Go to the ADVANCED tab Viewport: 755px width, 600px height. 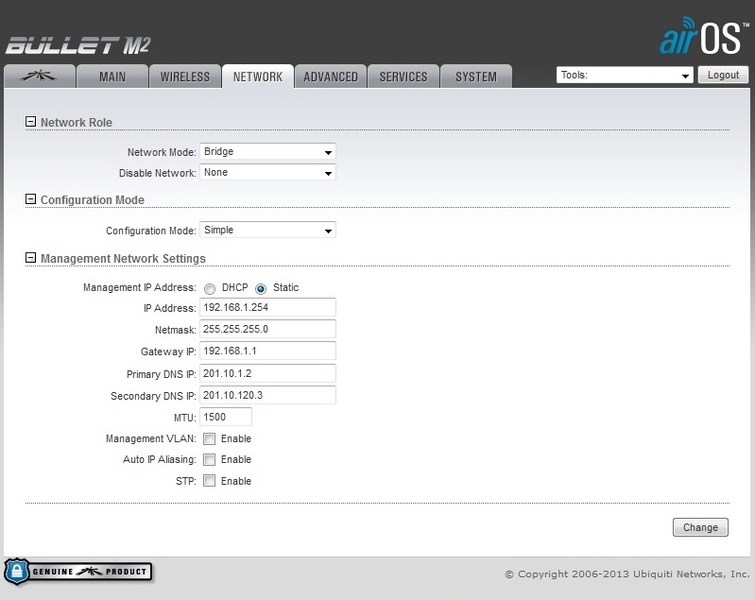pyautogui.click(x=331, y=76)
